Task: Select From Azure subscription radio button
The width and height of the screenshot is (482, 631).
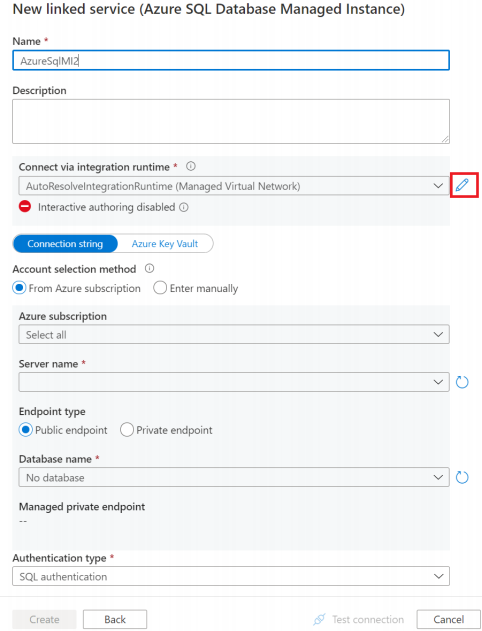Action: (x=19, y=288)
